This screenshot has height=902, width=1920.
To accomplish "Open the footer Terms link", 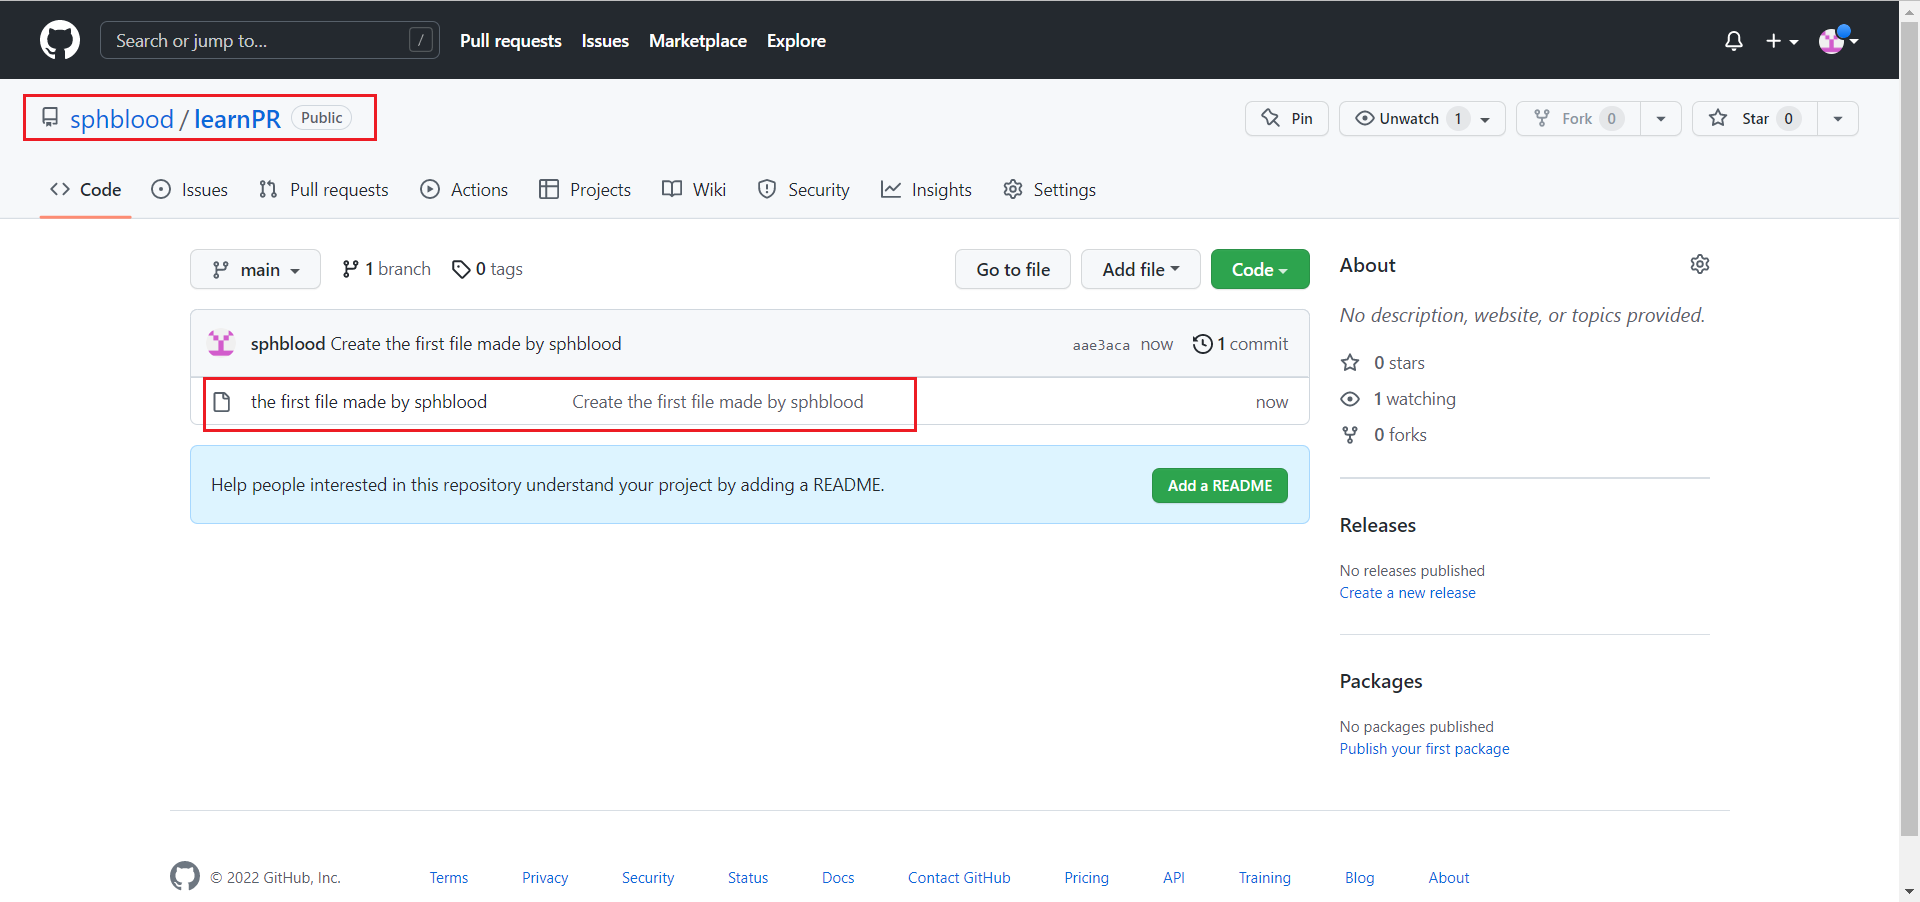I will point(449,878).
